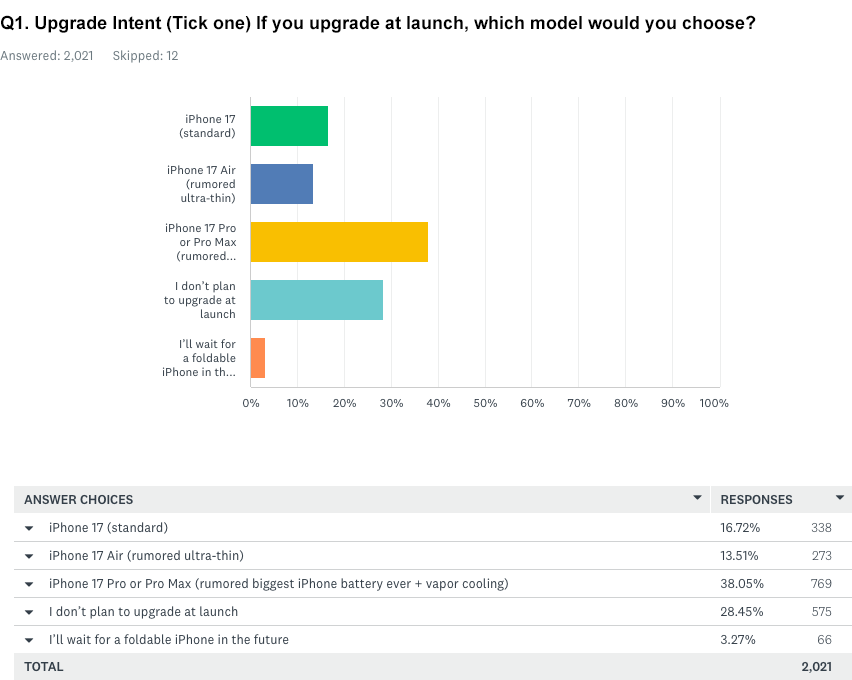Open the Responses column sort dropdown
Viewport: 852px width, 680px height.
[839, 498]
